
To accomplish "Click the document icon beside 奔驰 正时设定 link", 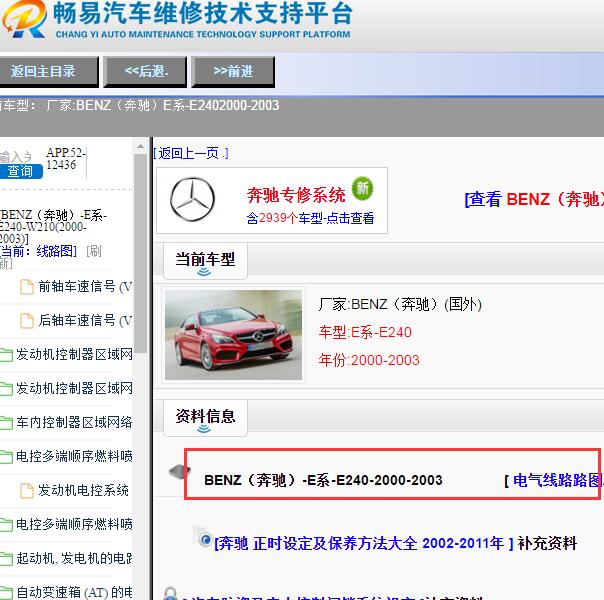I will click(203, 537).
